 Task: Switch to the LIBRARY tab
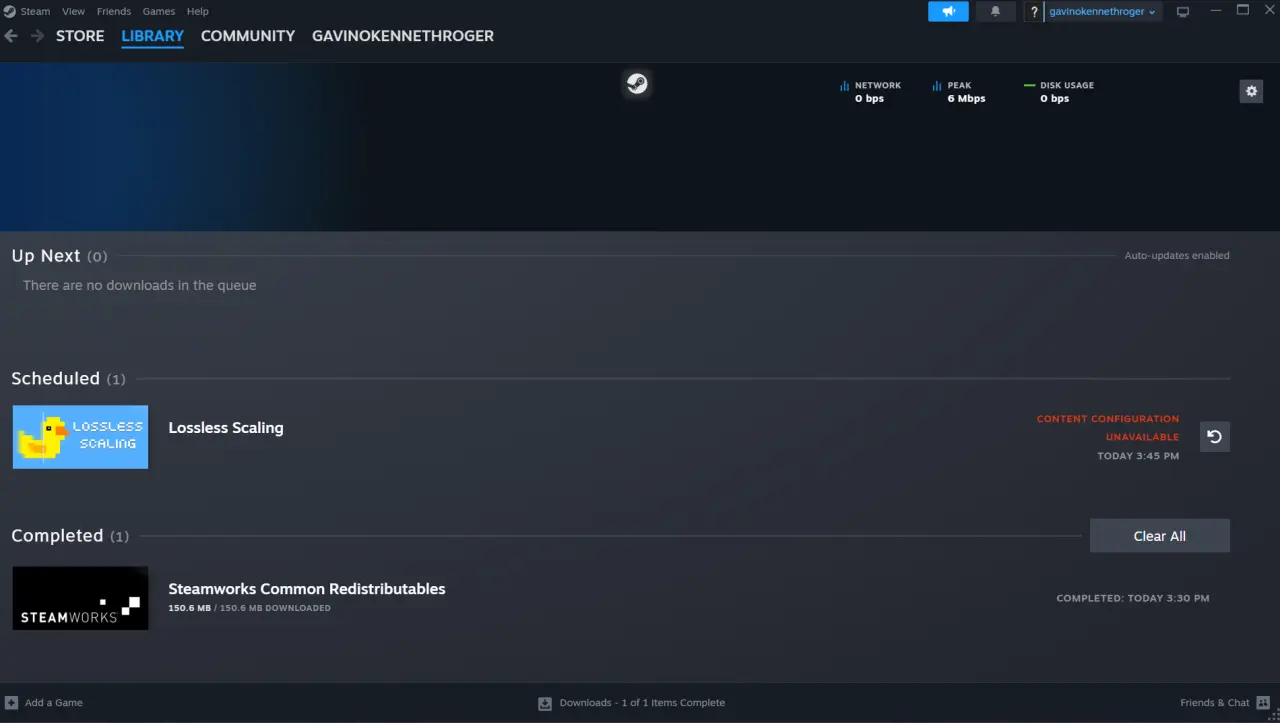point(153,36)
